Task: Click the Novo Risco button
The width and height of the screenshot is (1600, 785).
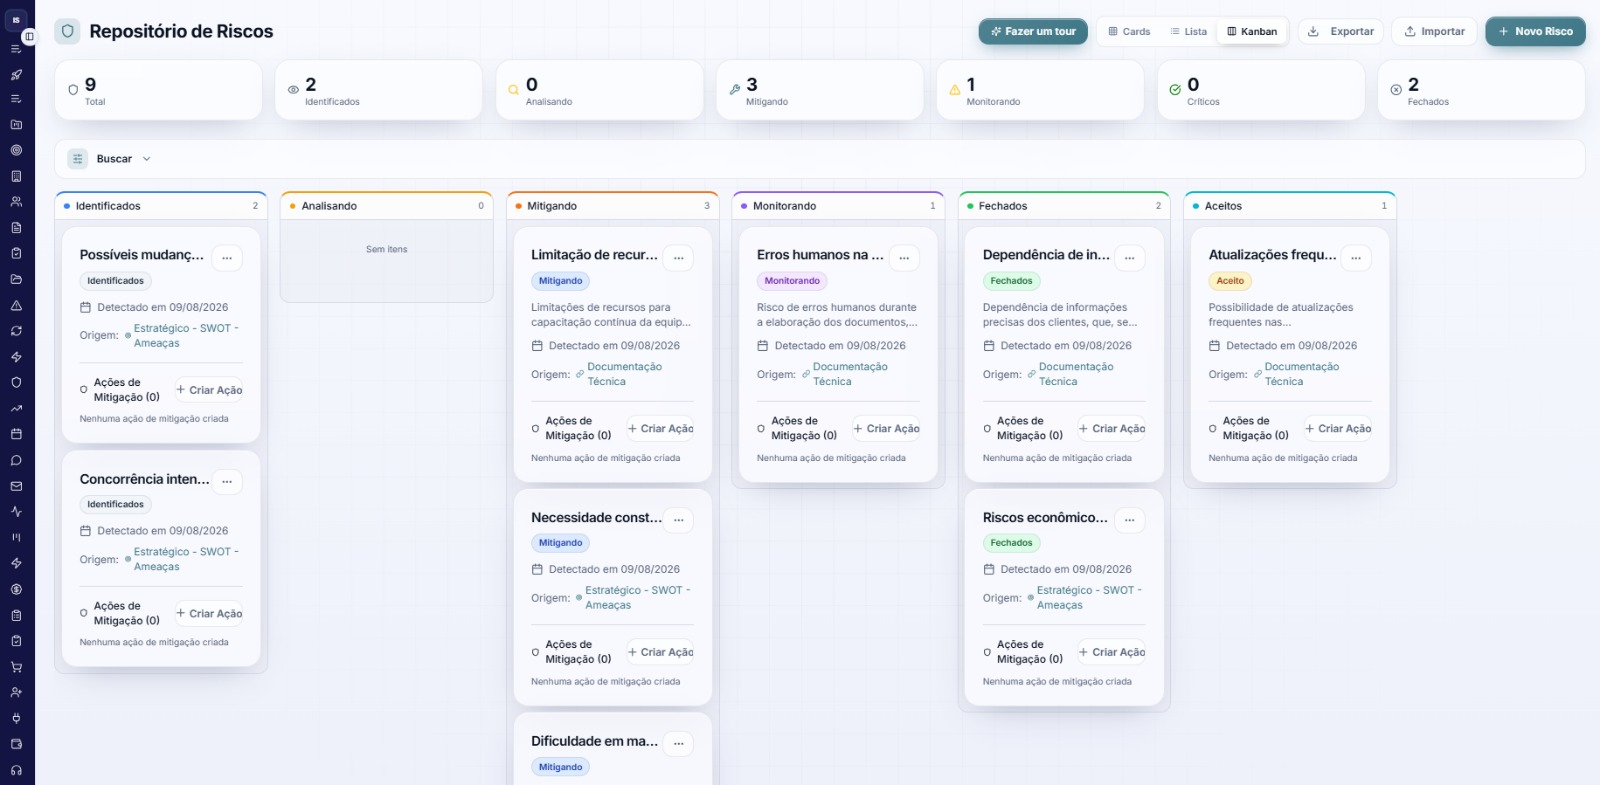Action: (1535, 32)
